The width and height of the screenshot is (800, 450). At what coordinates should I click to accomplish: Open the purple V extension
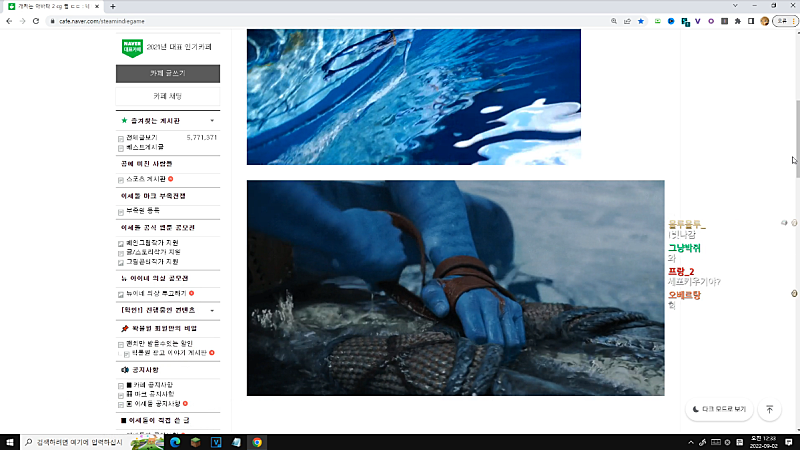(x=697, y=21)
